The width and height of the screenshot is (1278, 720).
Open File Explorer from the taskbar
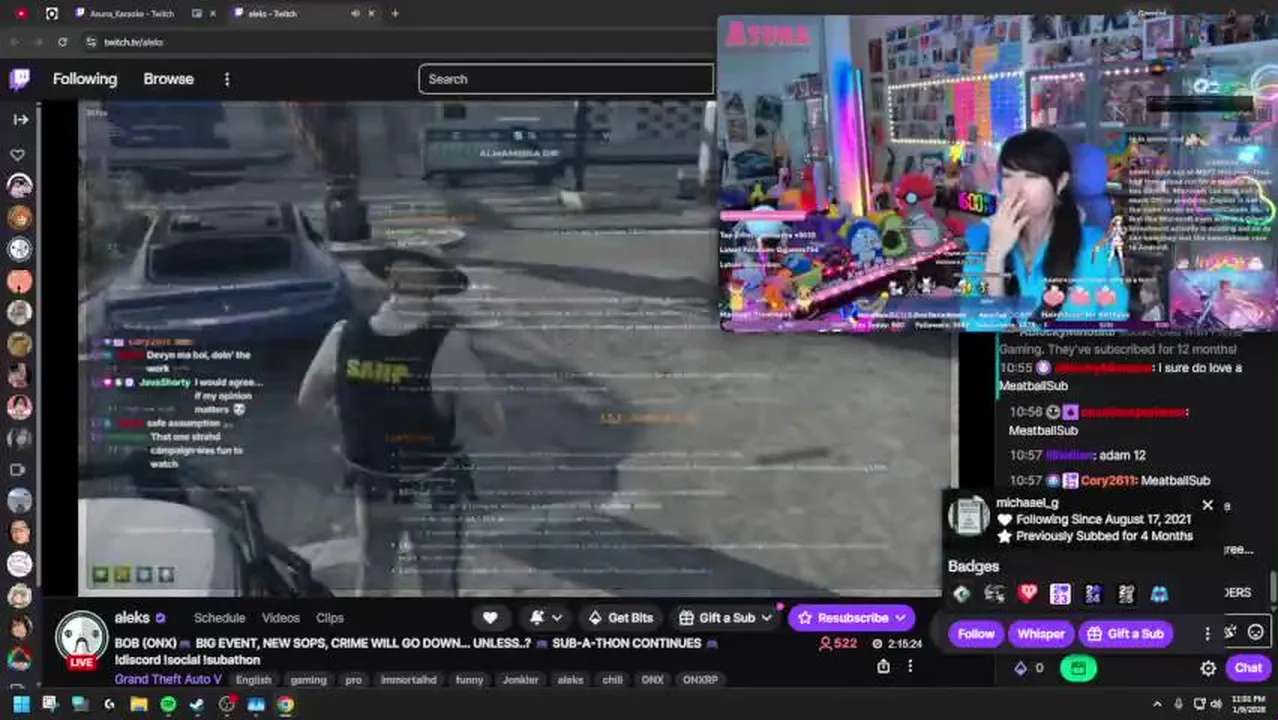(139, 704)
